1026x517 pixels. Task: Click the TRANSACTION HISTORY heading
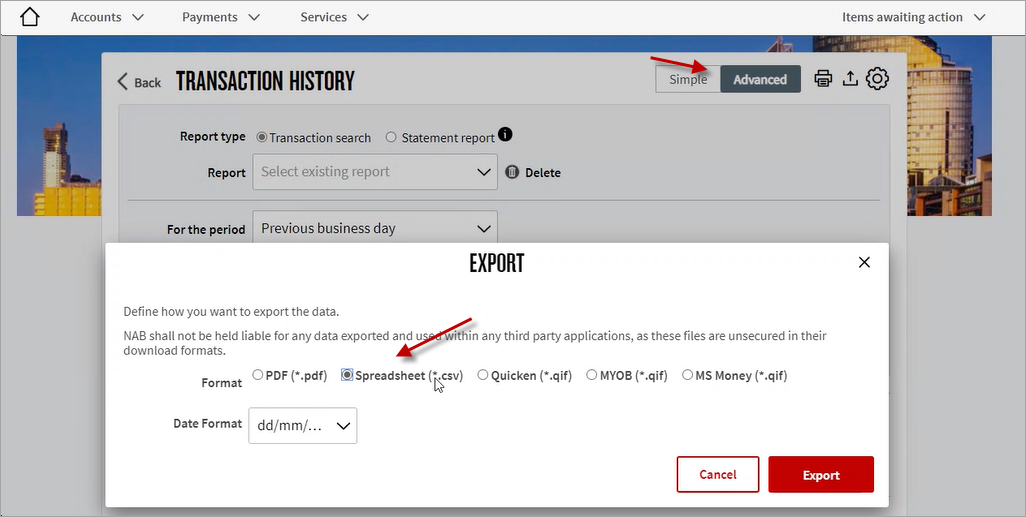[x=265, y=81]
